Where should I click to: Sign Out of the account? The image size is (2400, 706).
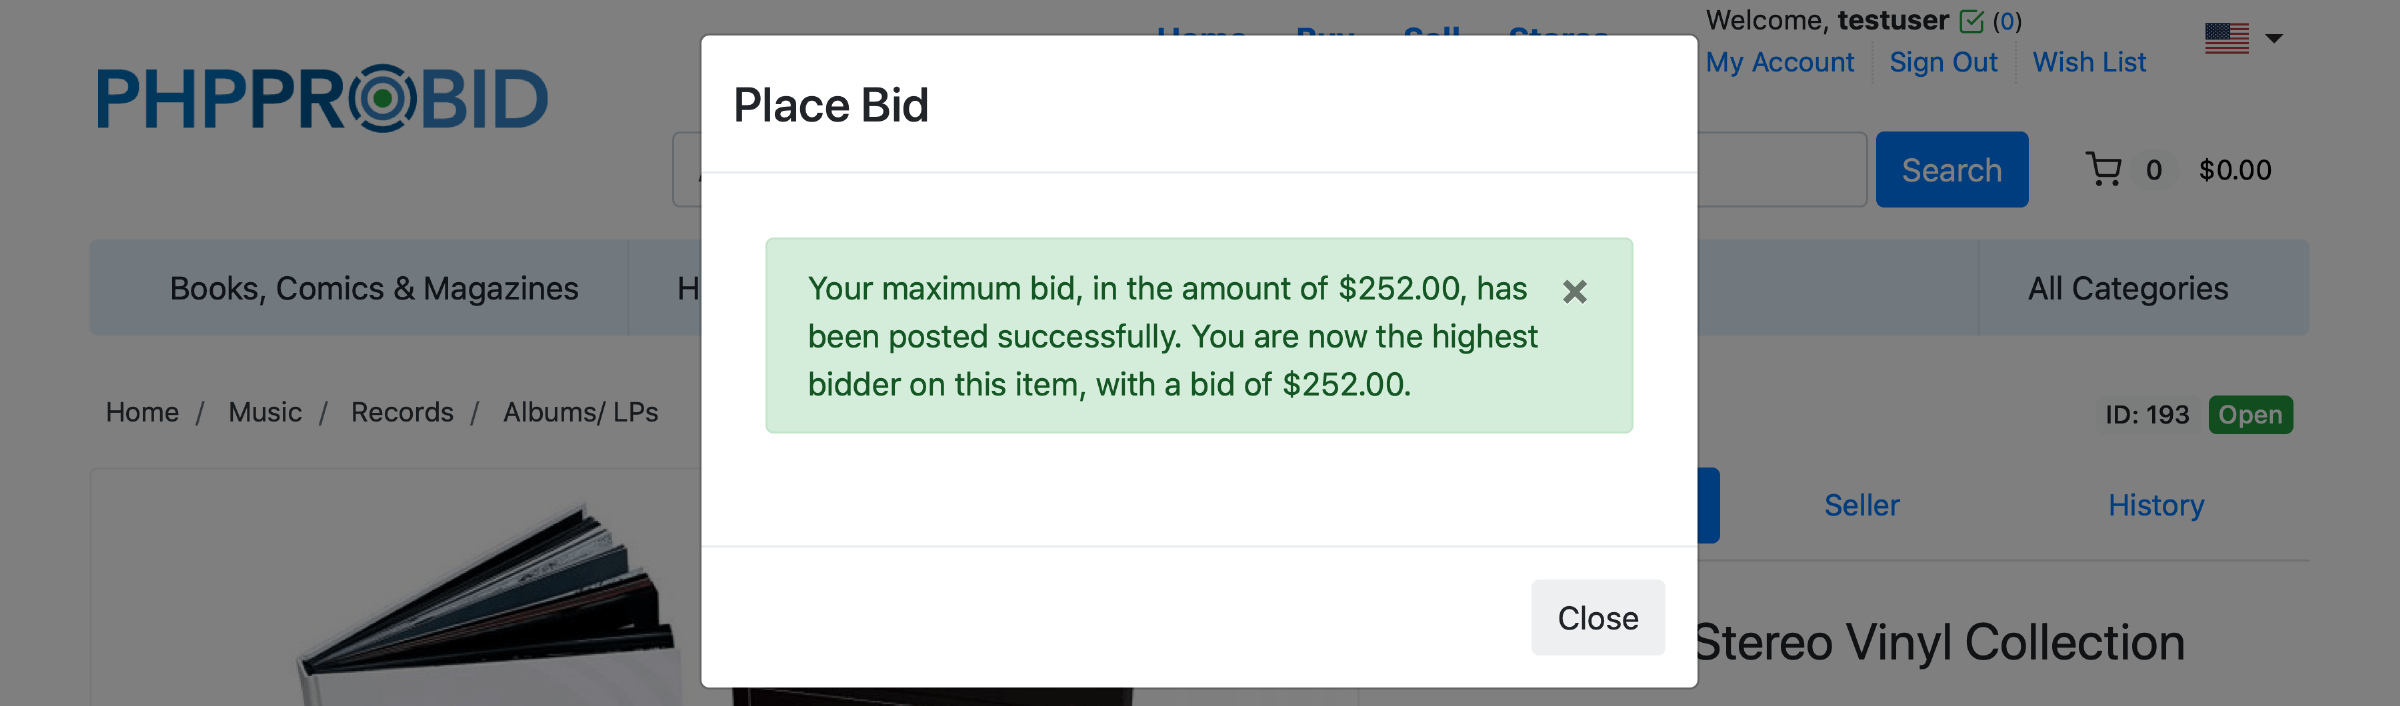point(1943,62)
